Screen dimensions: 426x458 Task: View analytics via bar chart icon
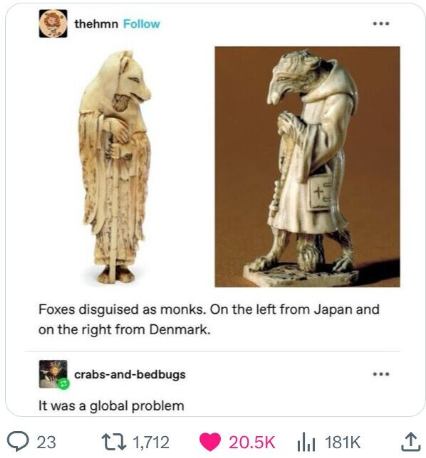306,442
